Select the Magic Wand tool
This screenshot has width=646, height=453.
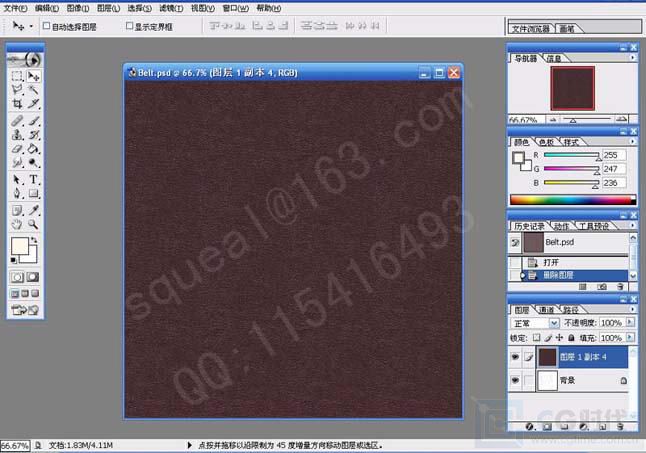33,90
